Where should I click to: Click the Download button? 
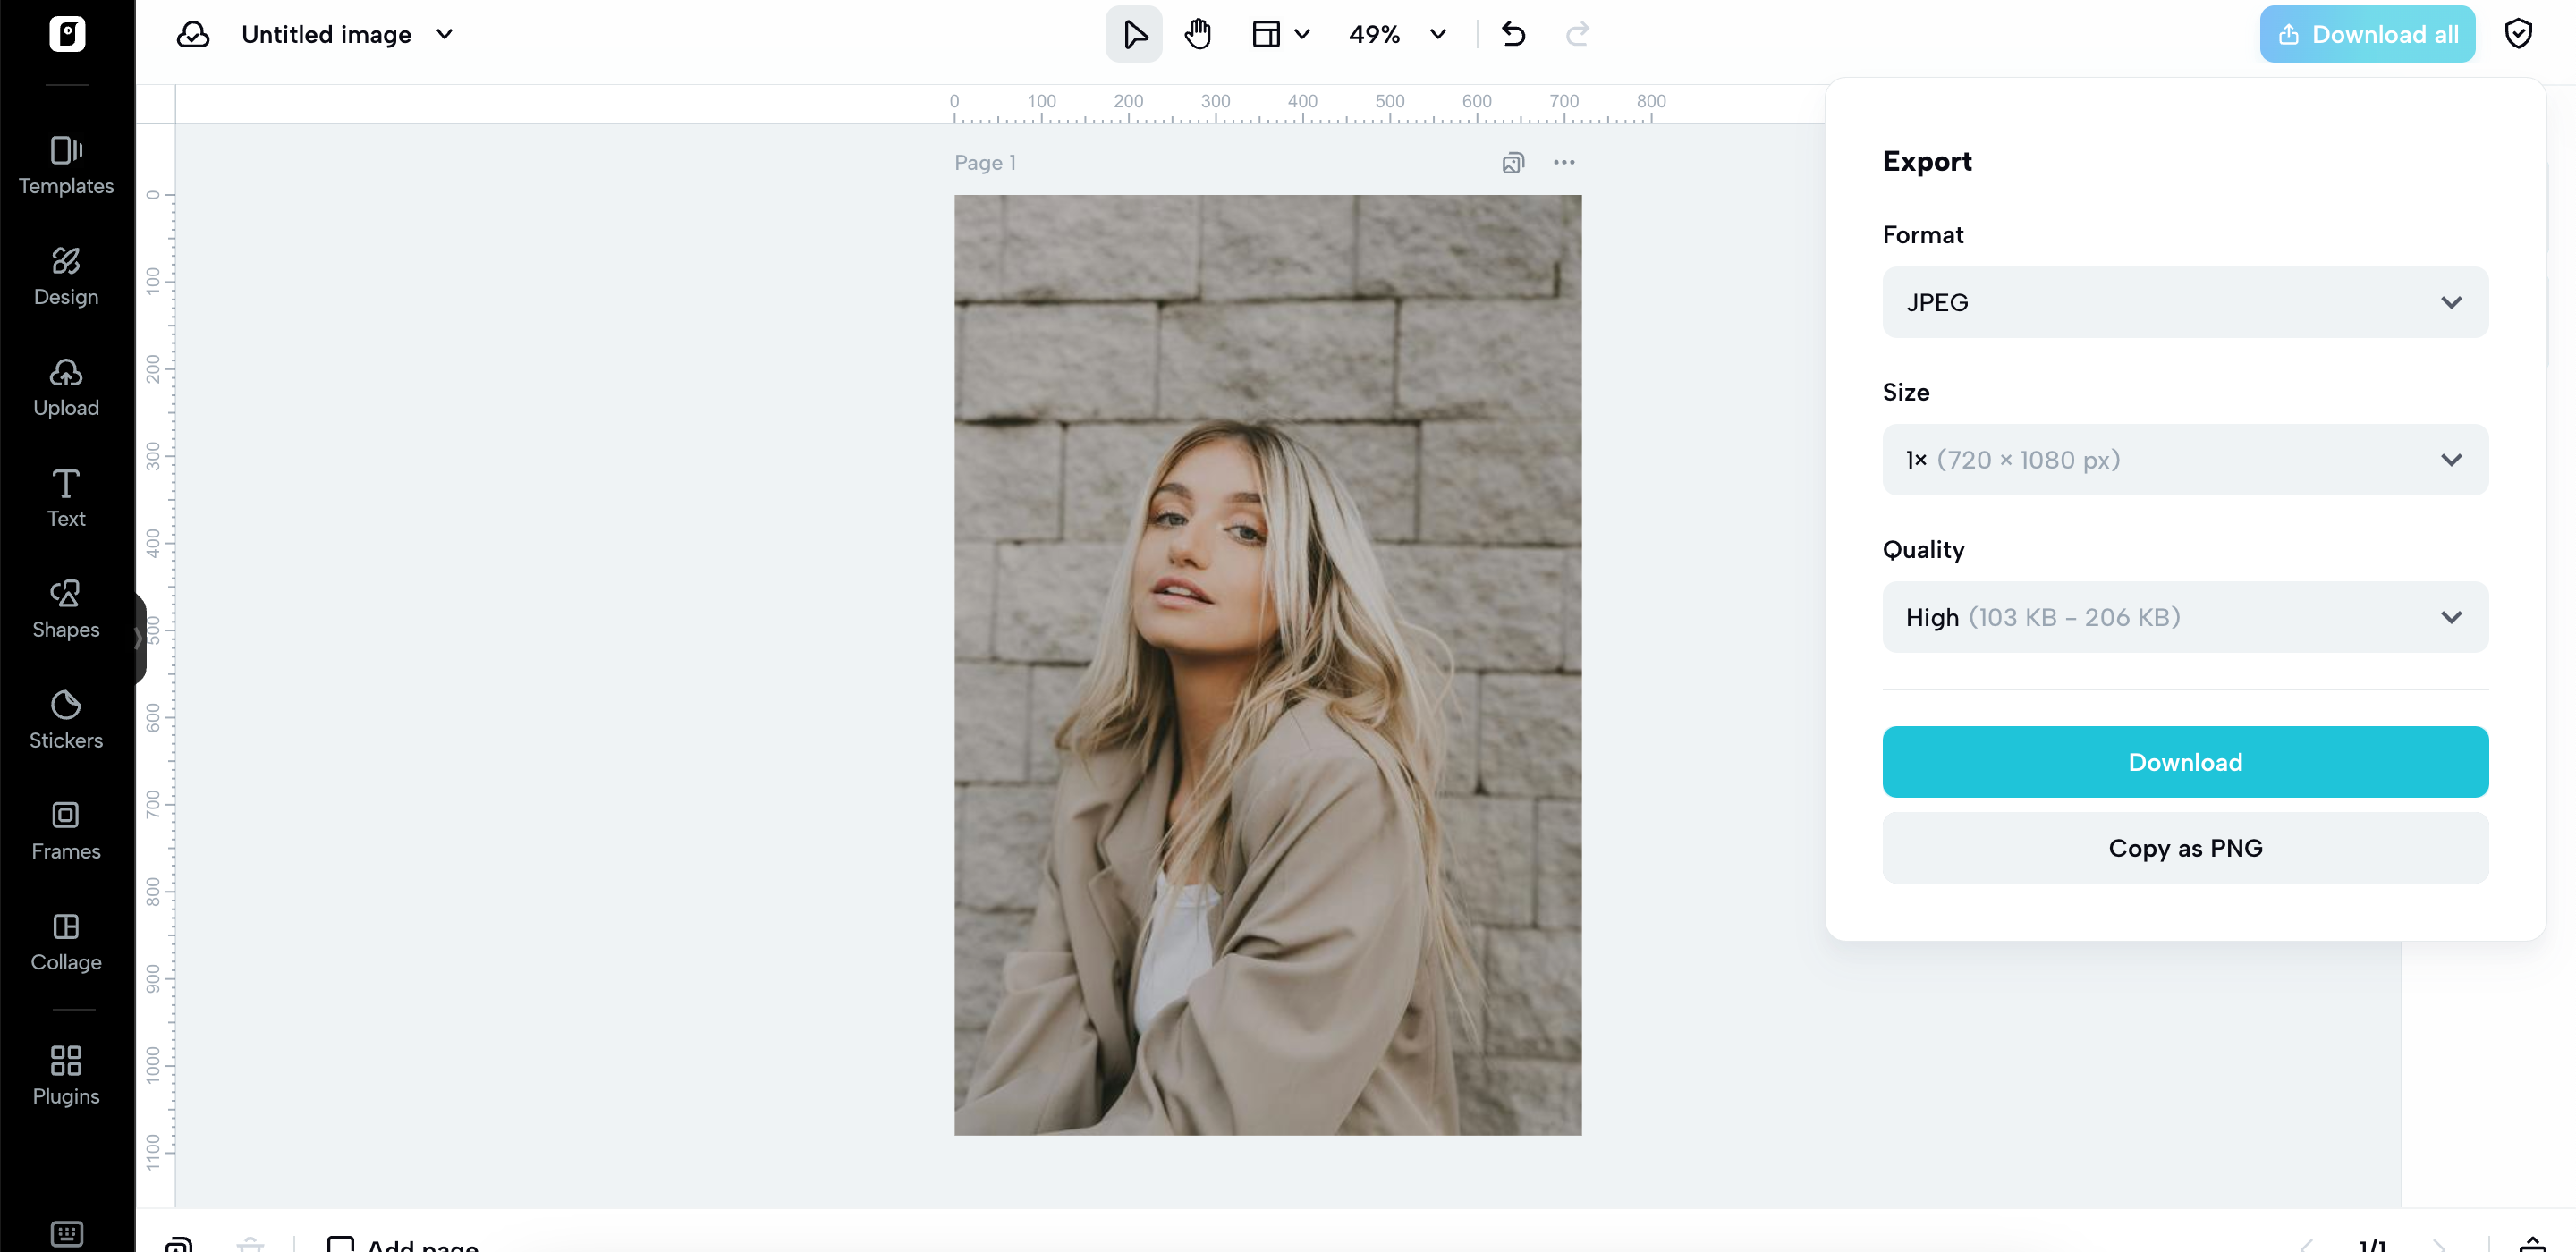[2185, 762]
